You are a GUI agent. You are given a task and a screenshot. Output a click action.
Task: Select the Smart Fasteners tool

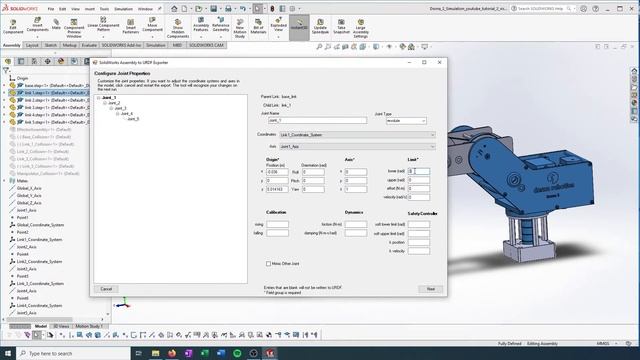[x=131, y=27]
